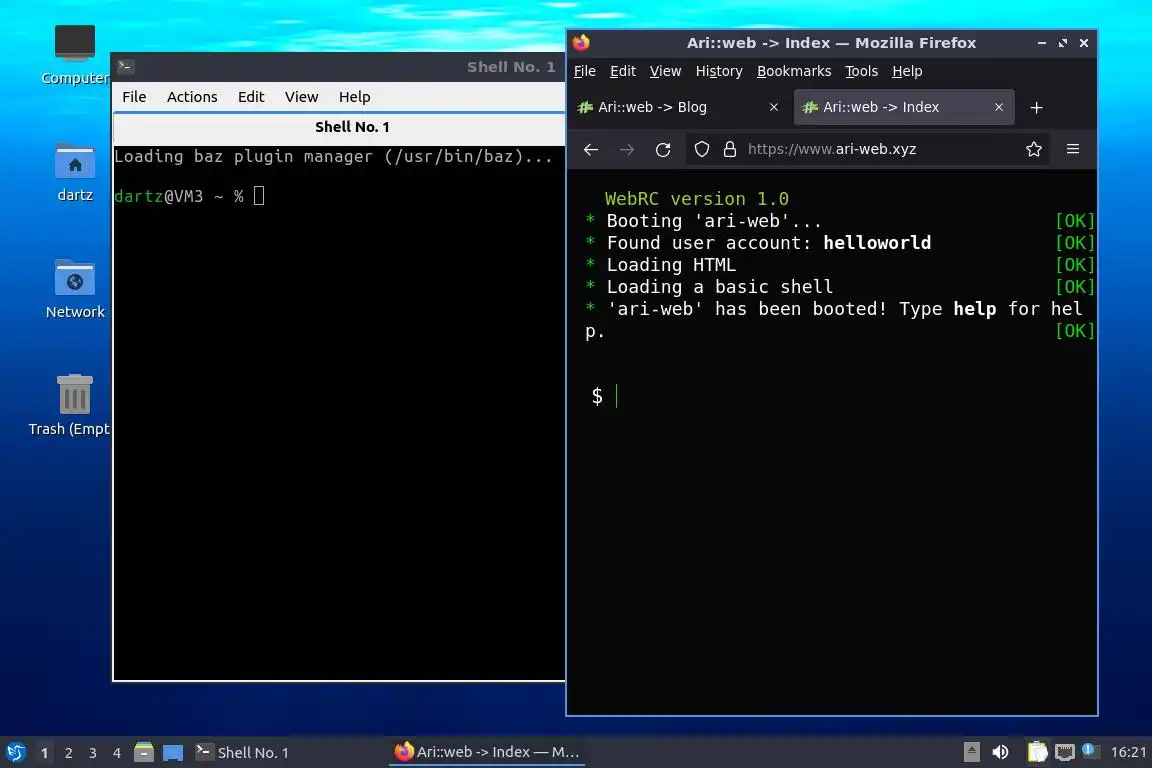Open the View menu in the terminal window
This screenshot has height=768, width=1152.
[301, 97]
